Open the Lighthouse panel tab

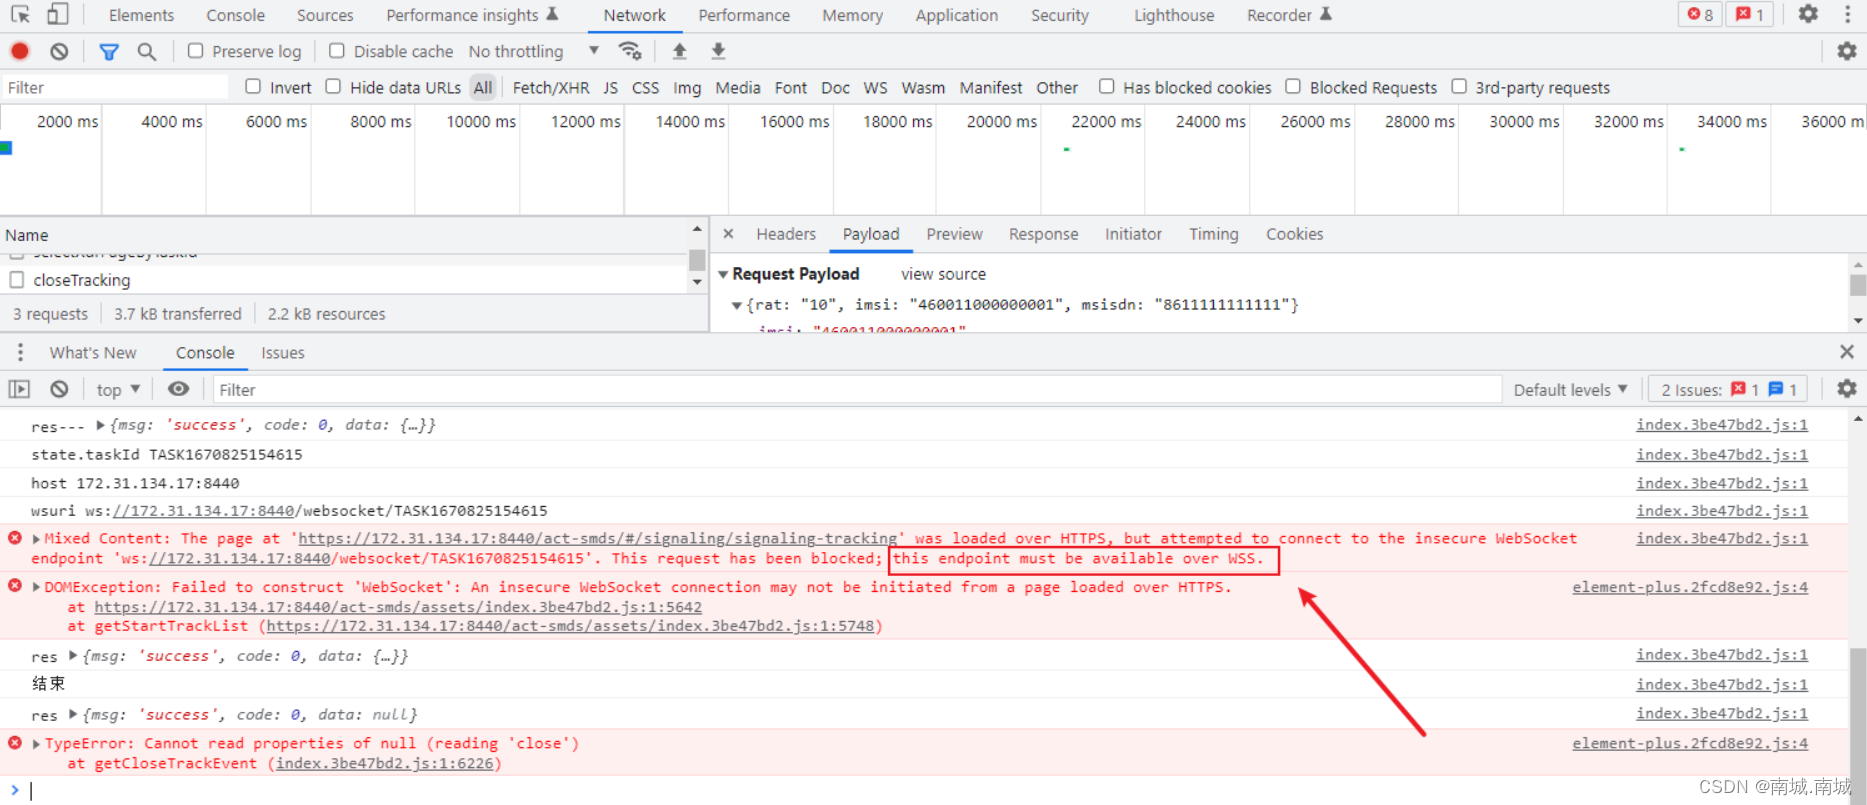[x=1174, y=15]
